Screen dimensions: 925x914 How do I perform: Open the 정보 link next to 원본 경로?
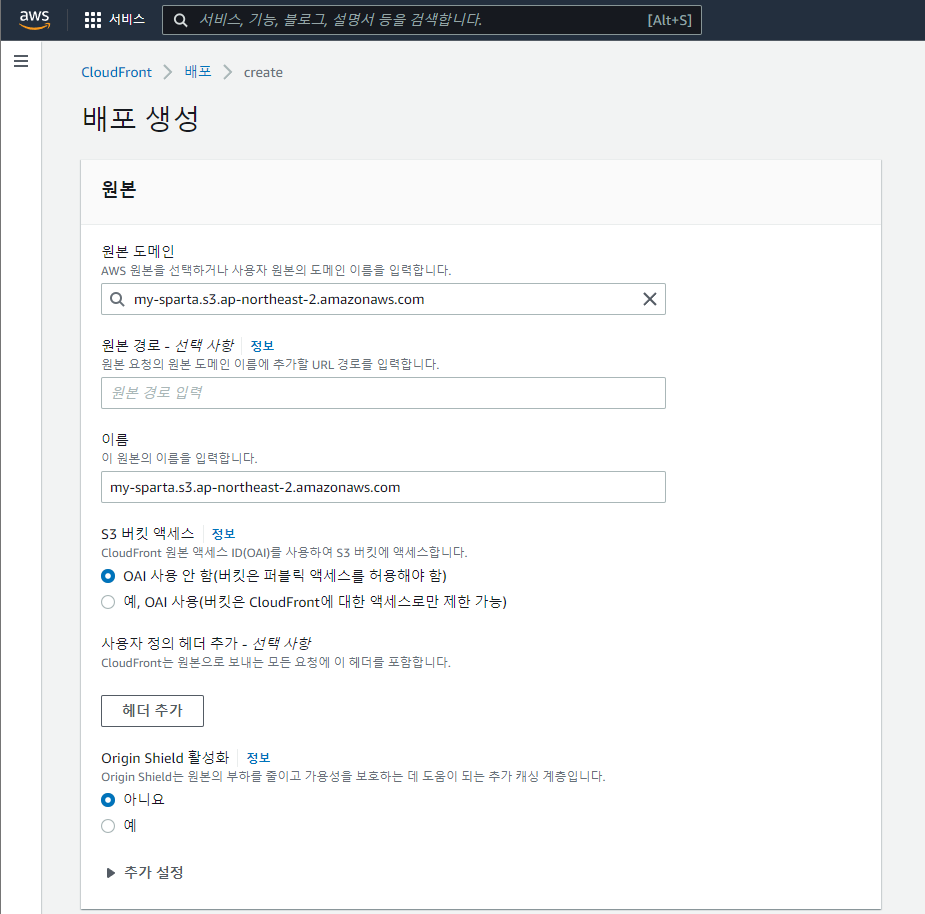(x=262, y=346)
